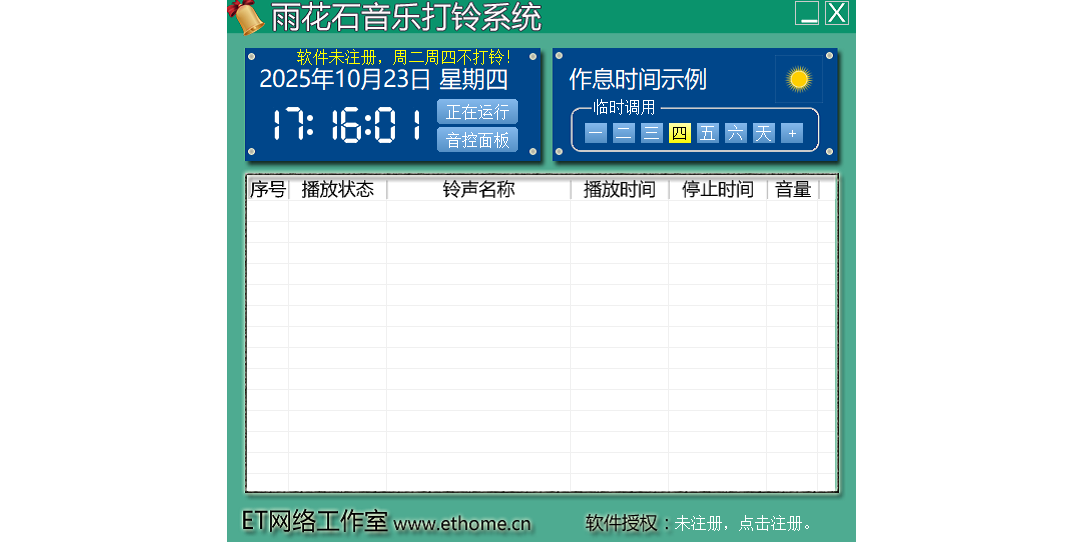
Task: Select Saturday (六) temporary schedule
Action: coord(736,133)
